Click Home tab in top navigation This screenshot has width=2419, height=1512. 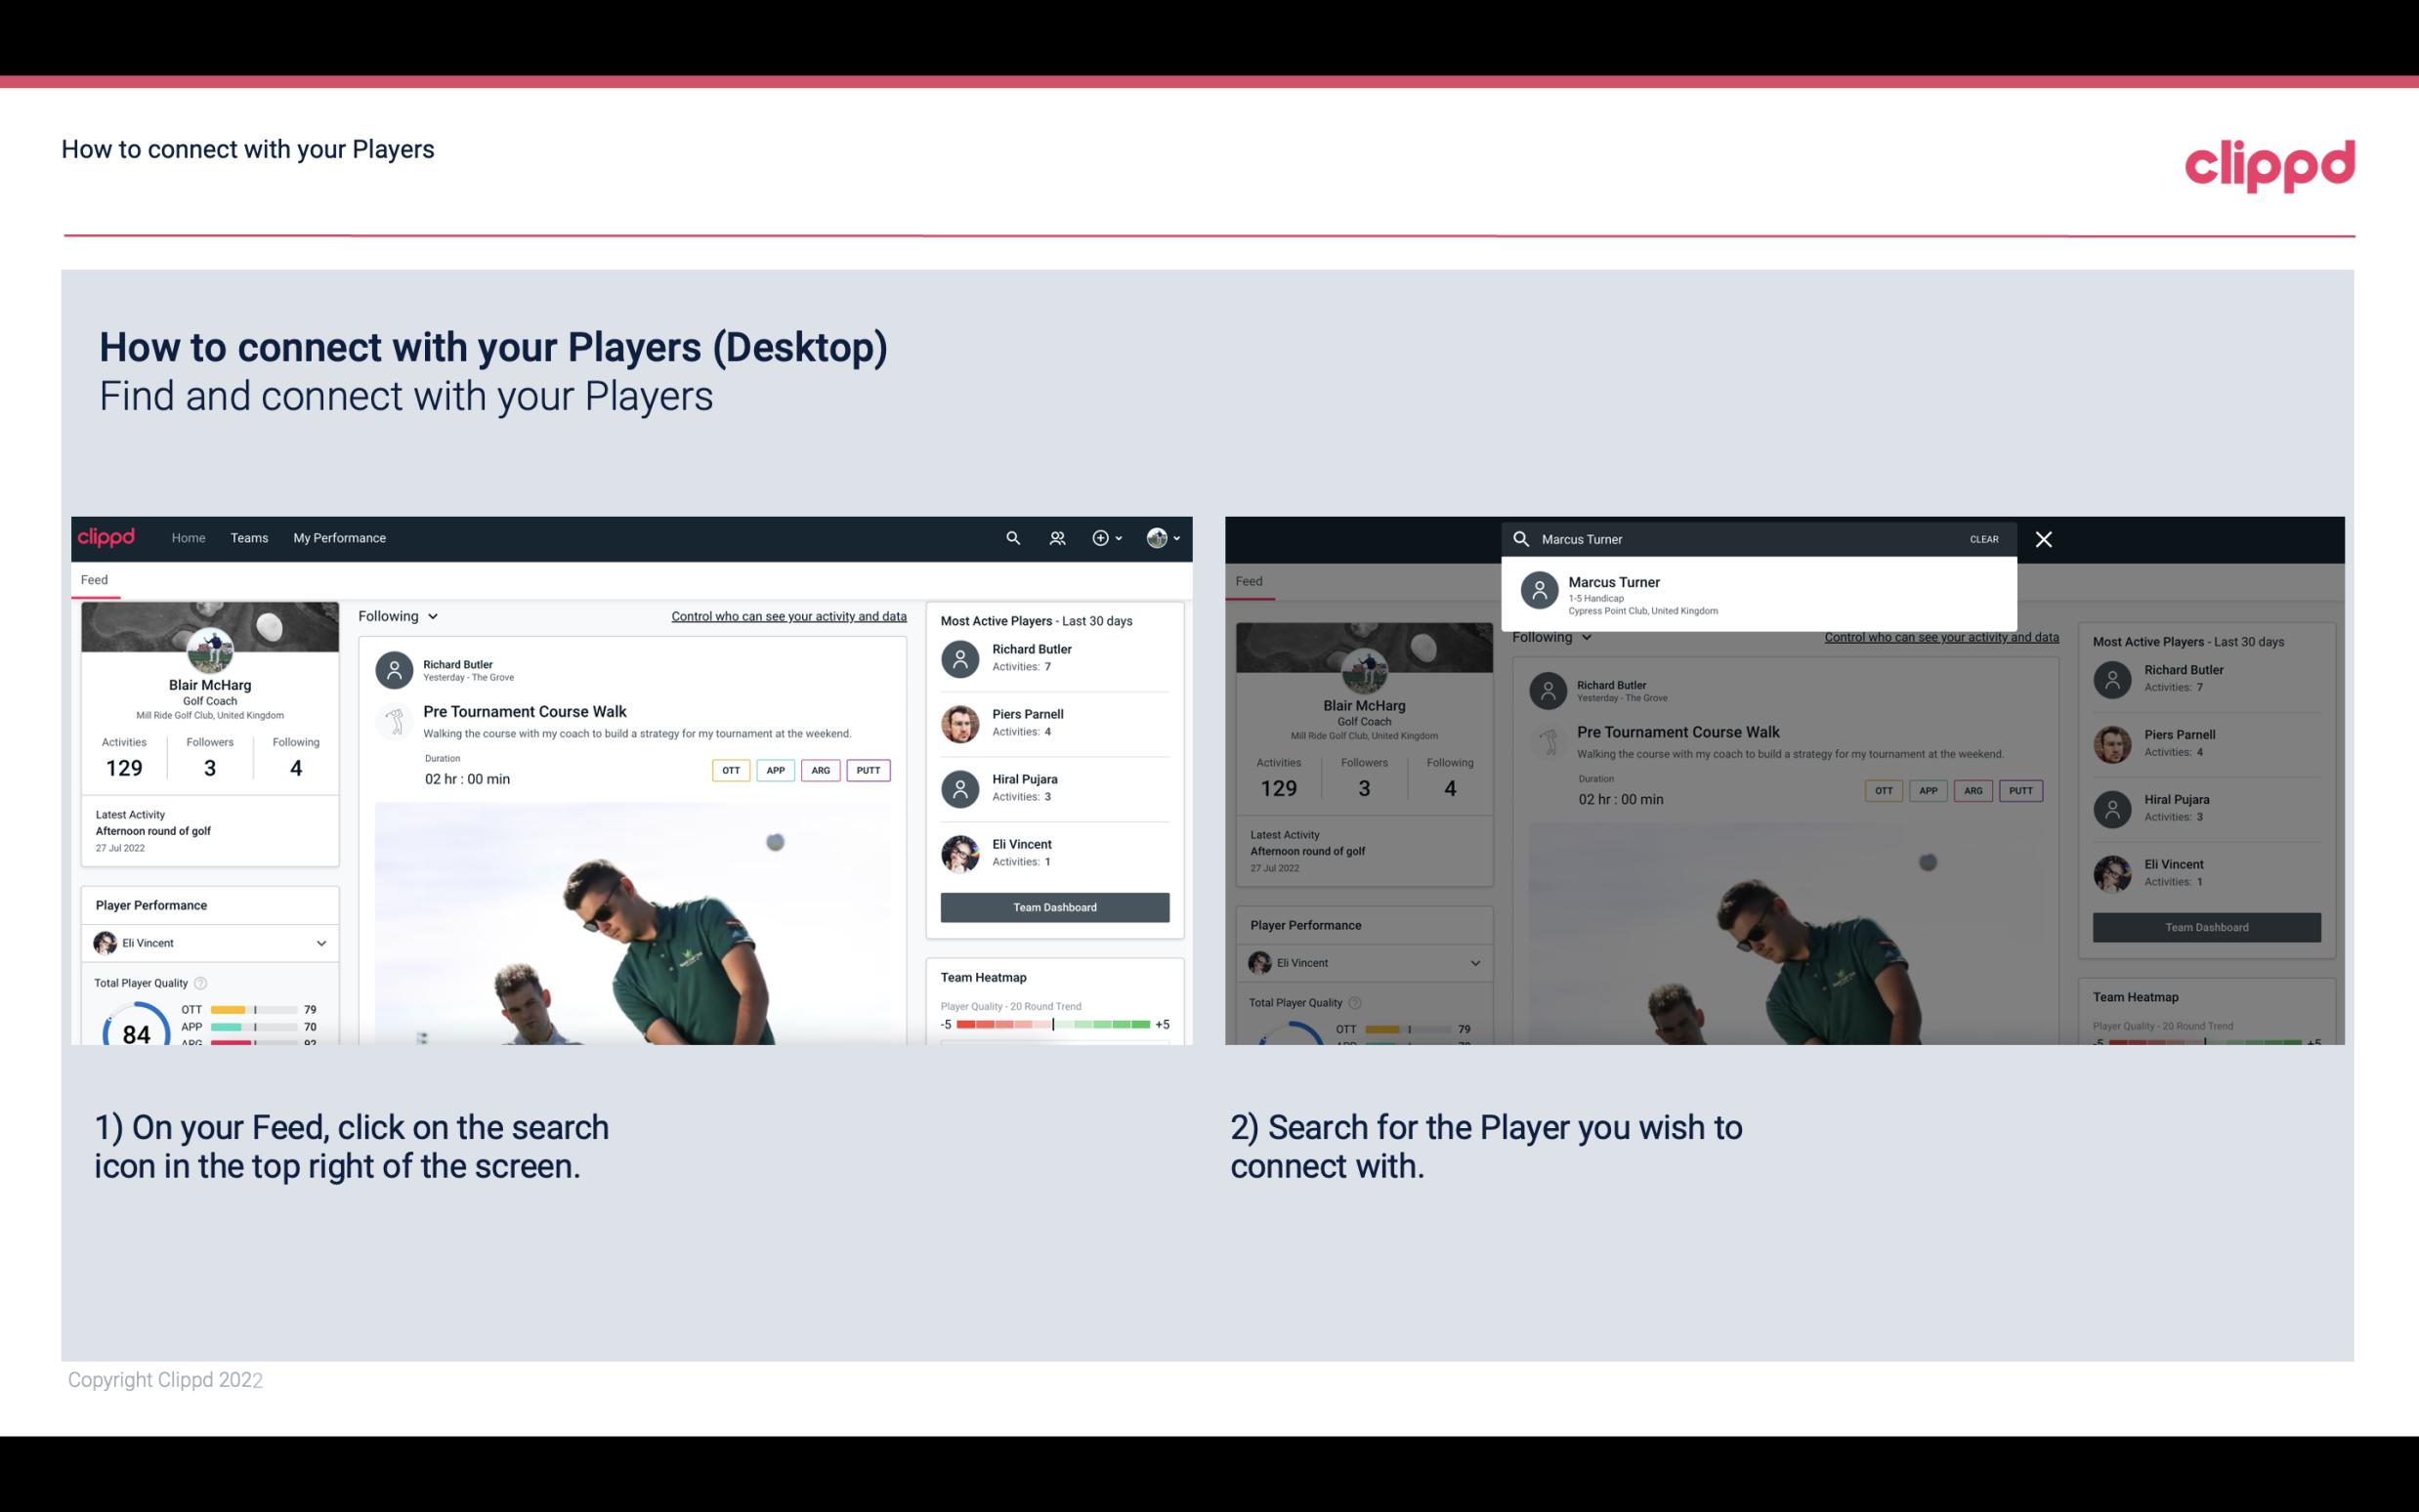(x=189, y=538)
